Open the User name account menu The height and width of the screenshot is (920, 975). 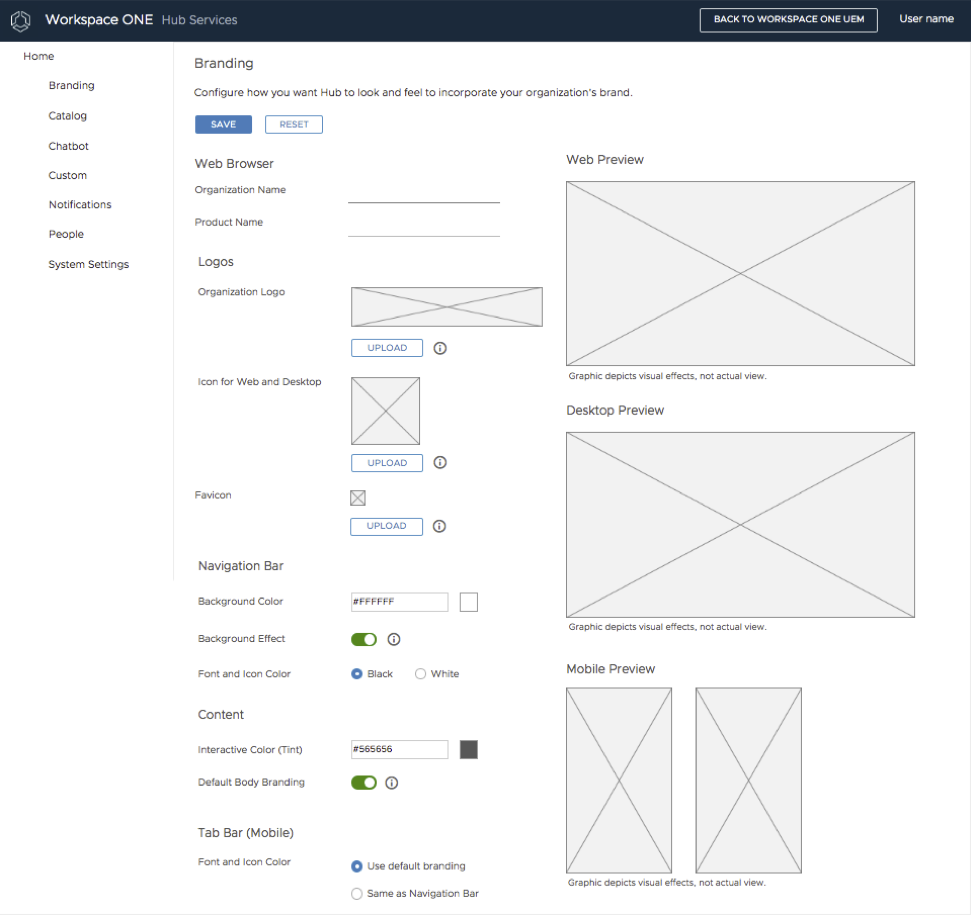(926, 19)
